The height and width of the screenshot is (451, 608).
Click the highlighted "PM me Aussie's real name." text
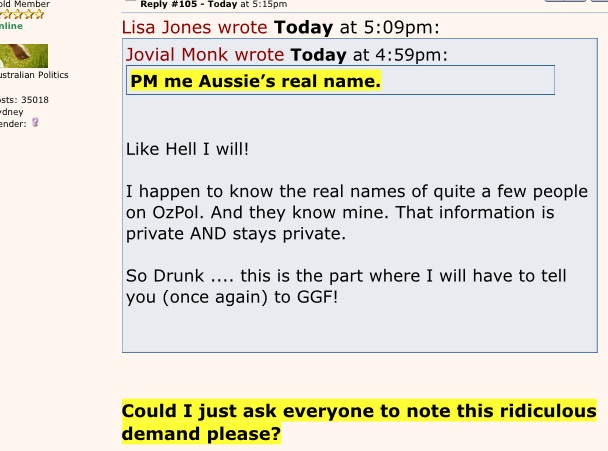[x=255, y=80]
